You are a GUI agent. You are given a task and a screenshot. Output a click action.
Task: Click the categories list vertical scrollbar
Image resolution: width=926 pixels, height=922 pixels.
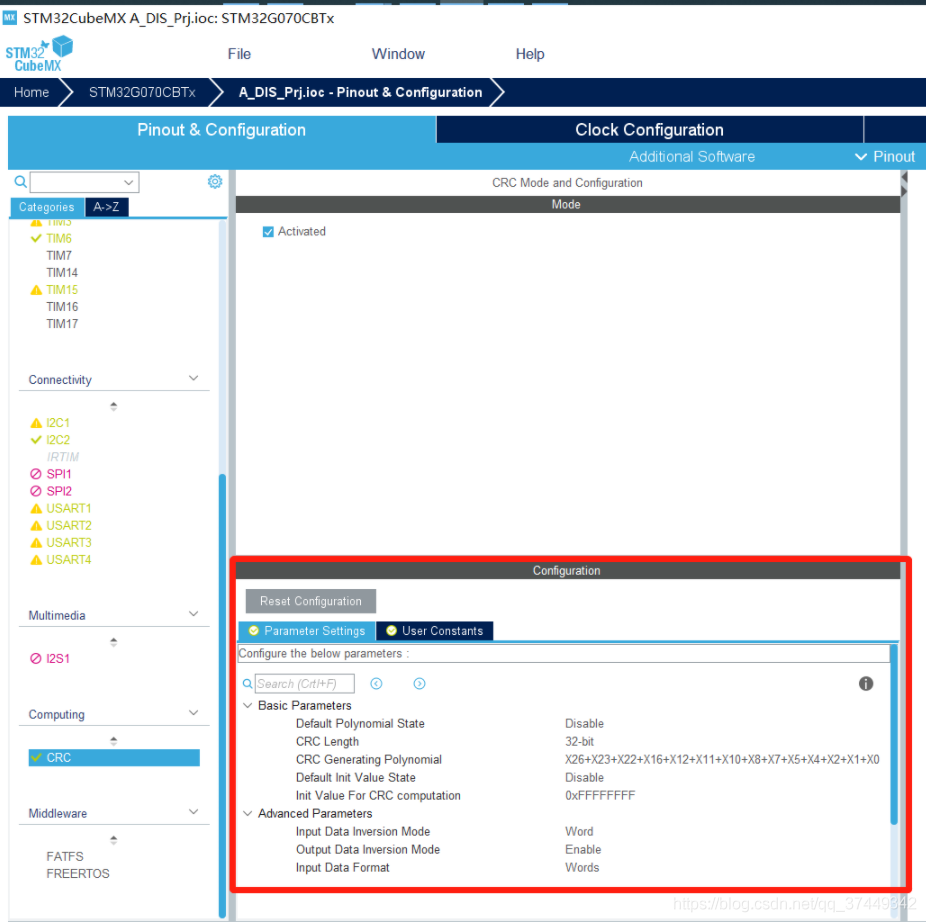coord(223,695)
